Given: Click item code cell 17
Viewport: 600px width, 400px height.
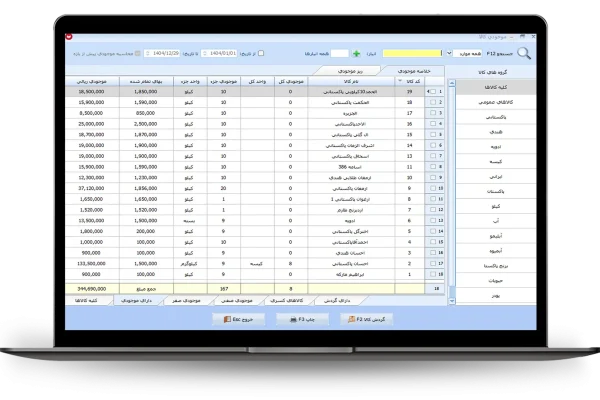Looking at the screenshot, I should tap(409, 113).
